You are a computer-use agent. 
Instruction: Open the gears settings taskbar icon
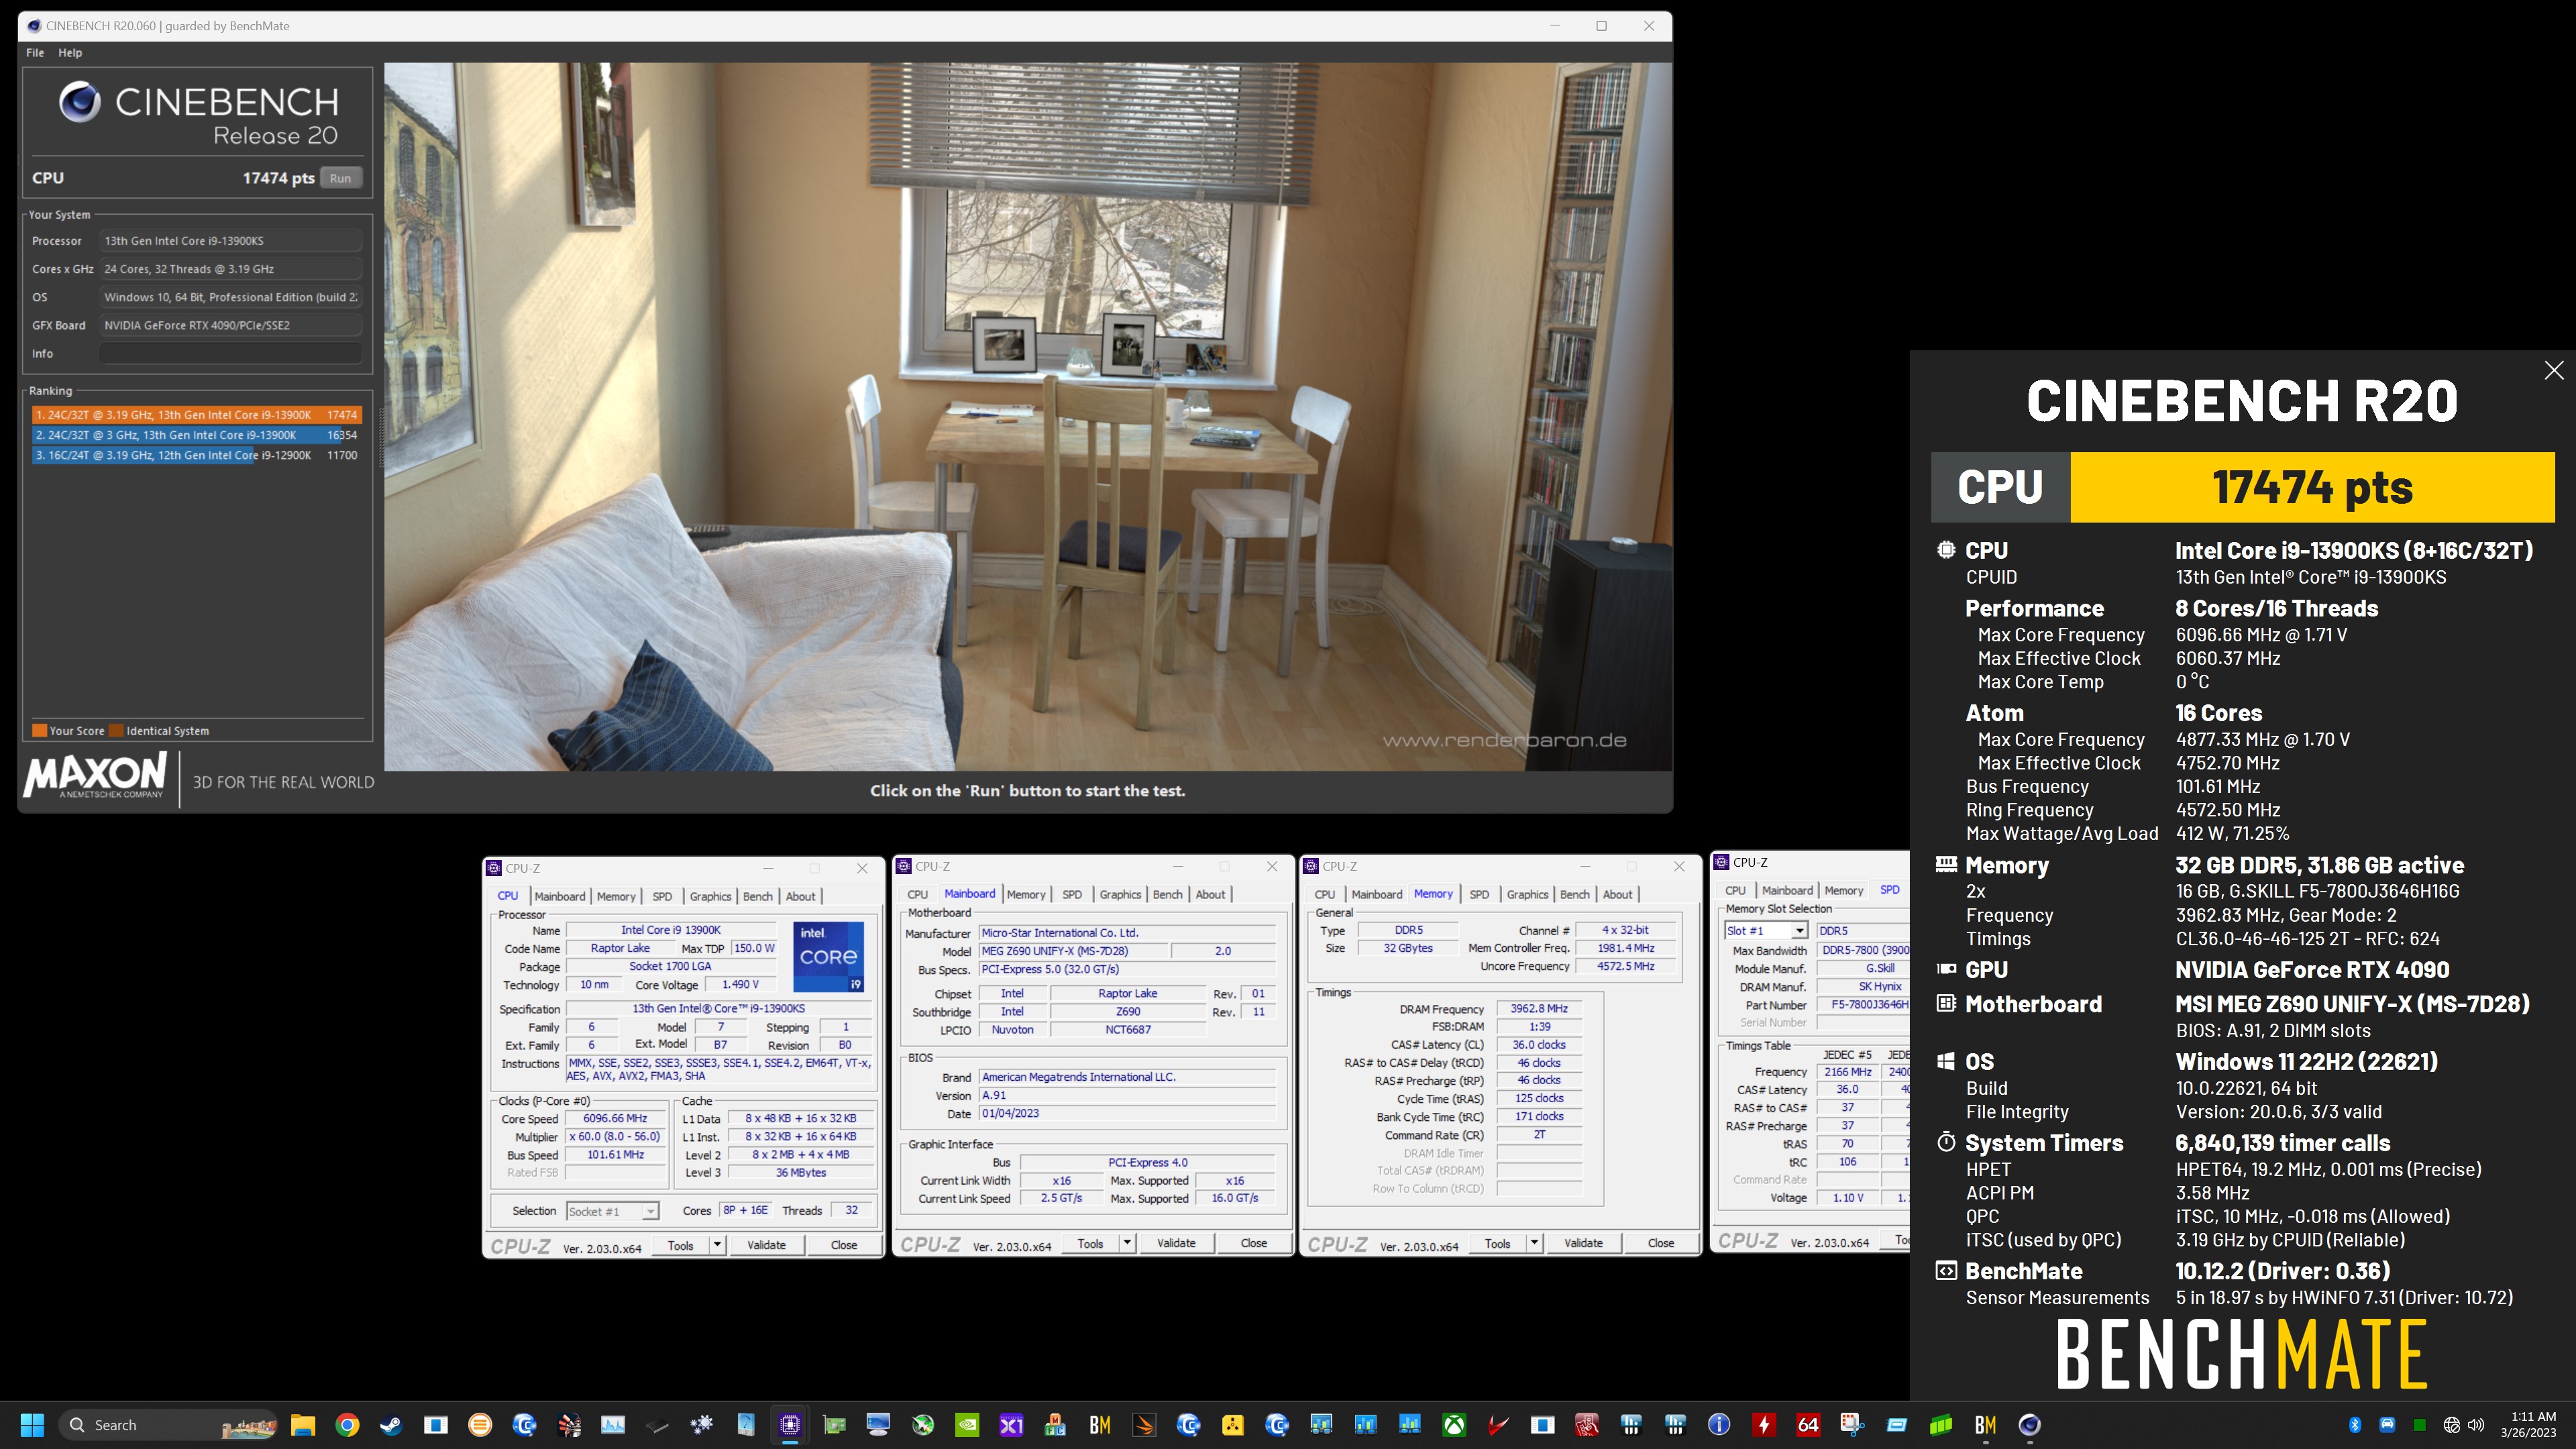tap(701, 1424)
